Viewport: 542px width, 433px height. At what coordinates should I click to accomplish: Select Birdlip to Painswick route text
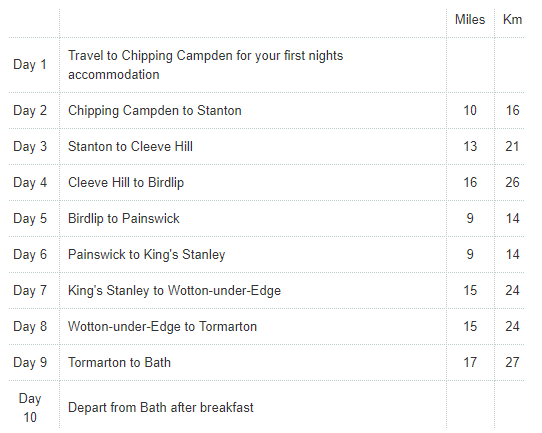(x=124, y=218)
